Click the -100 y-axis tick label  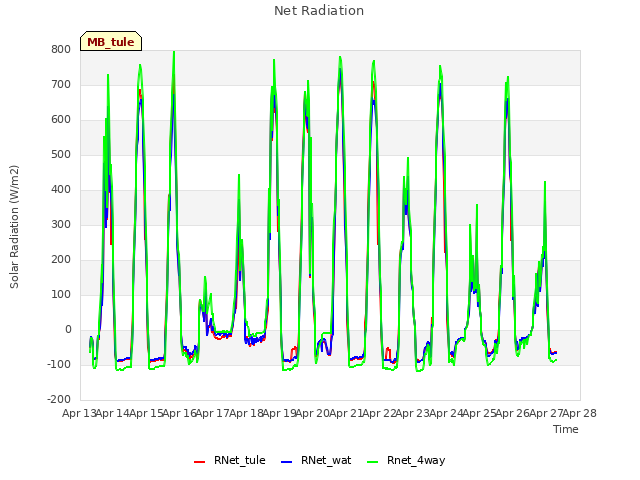59,364
